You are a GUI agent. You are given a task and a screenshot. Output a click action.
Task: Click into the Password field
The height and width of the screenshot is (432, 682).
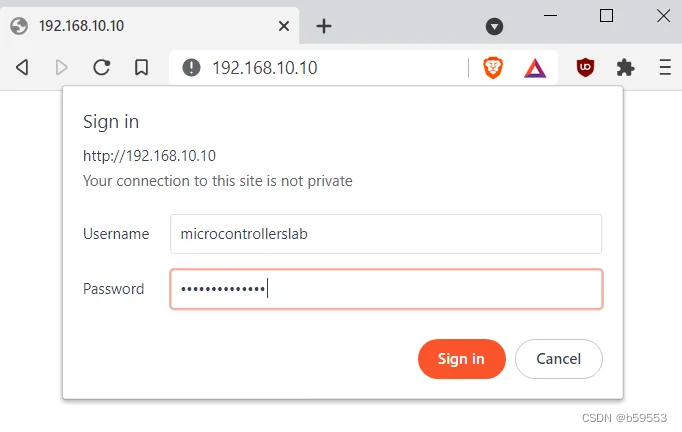click(x=386, y=289)
